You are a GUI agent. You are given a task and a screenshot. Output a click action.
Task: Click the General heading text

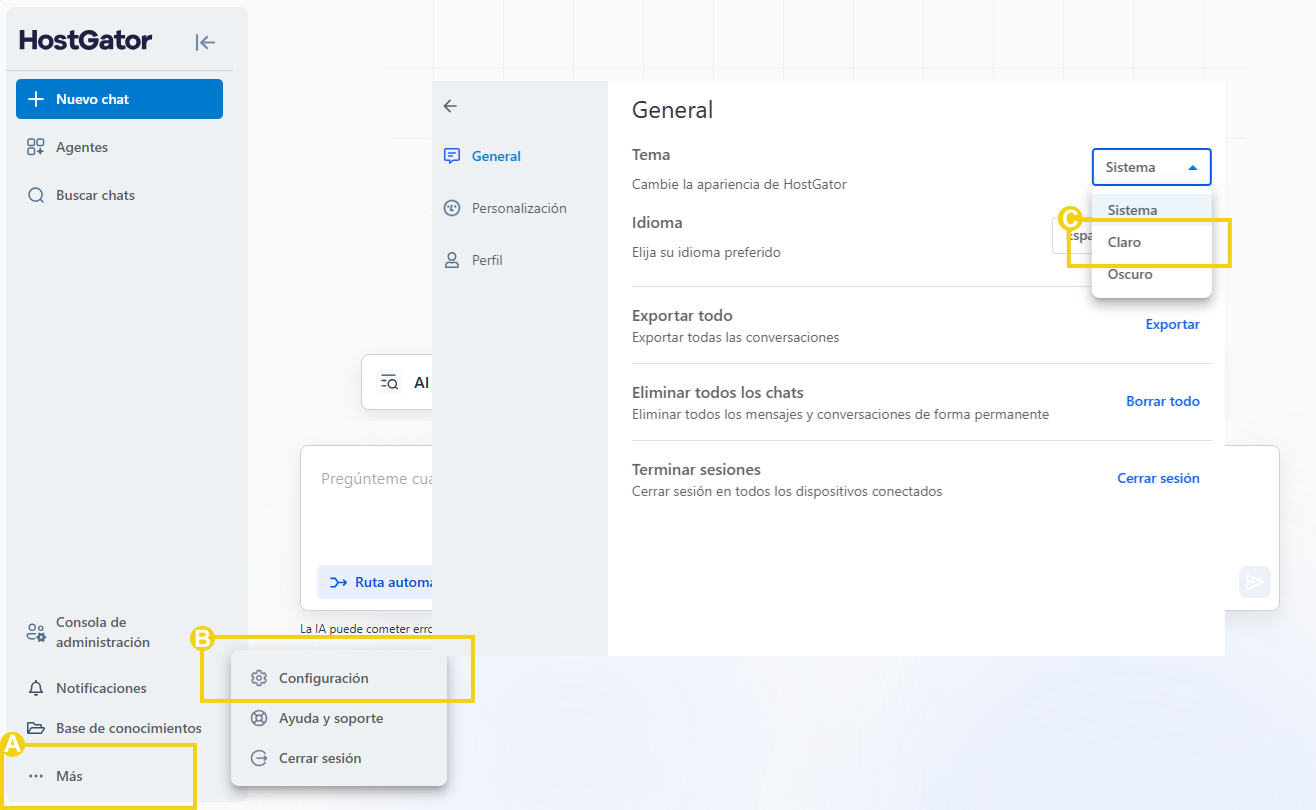pos(673,110)
